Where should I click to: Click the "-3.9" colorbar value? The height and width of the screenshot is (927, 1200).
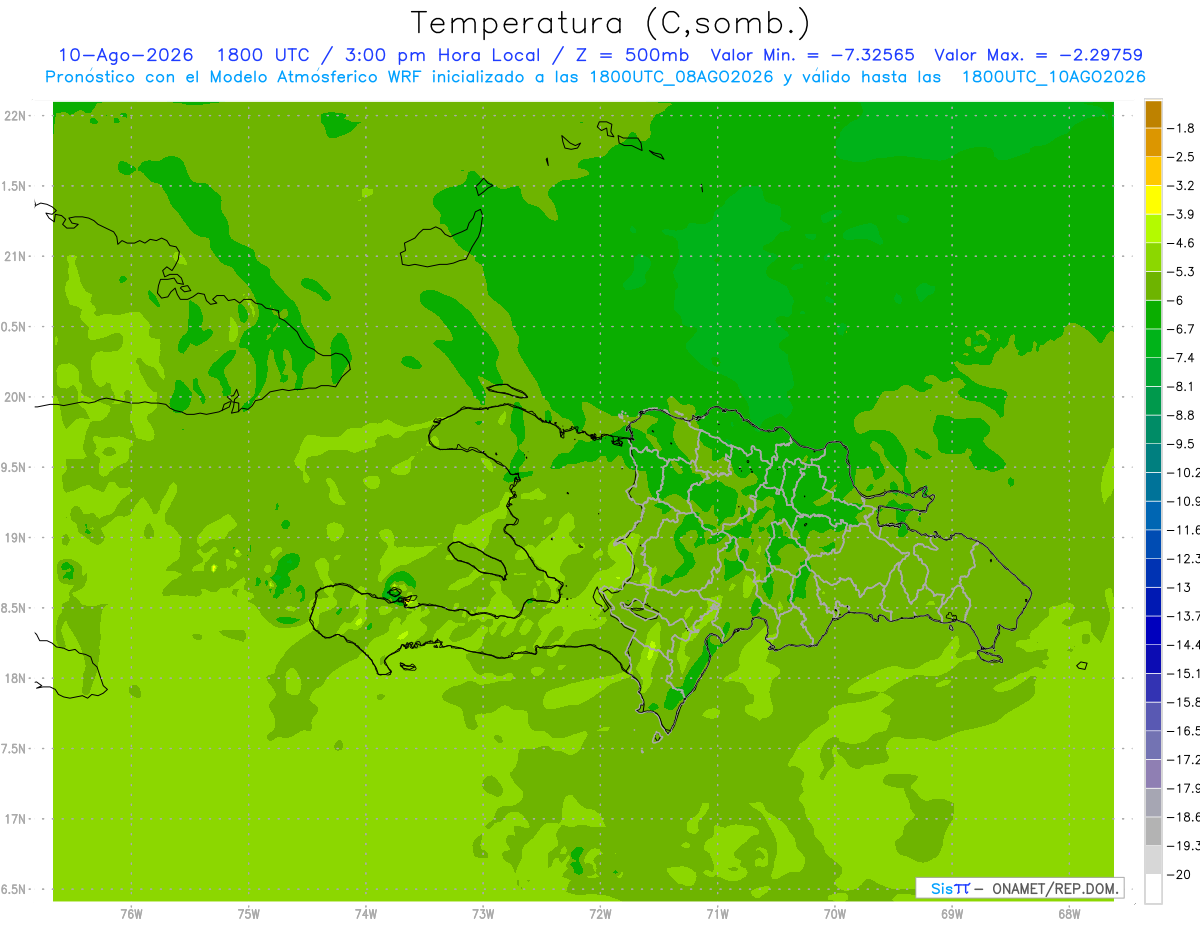click(x=1182, y=214)
